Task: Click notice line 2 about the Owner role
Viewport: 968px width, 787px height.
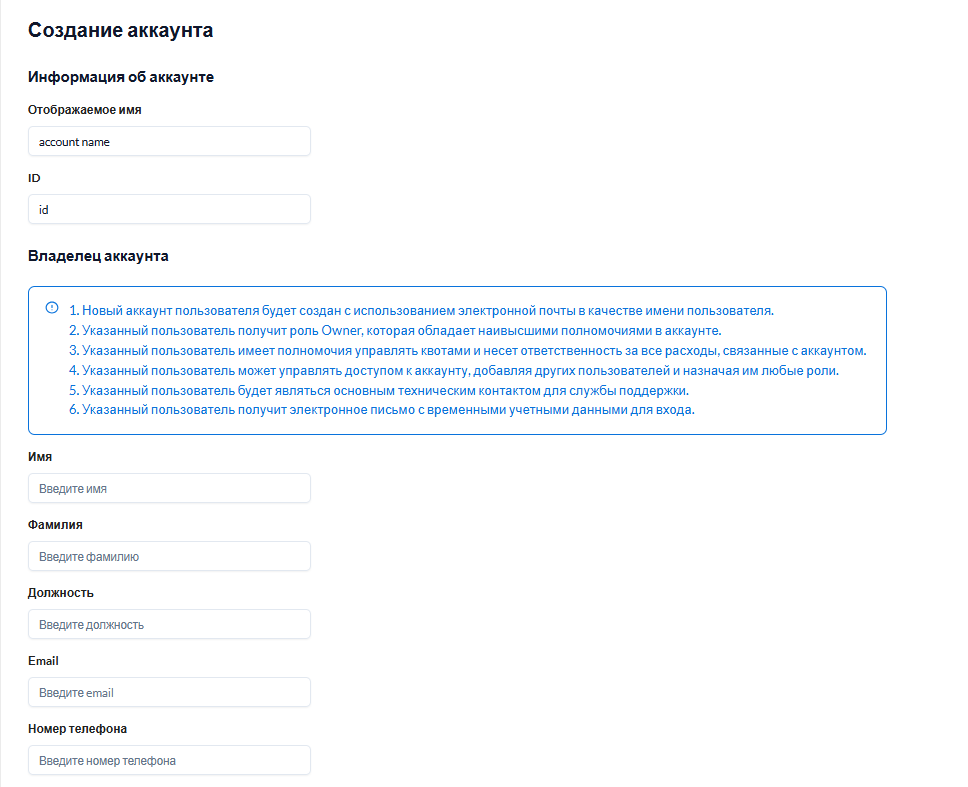Action: pos(395,331)
